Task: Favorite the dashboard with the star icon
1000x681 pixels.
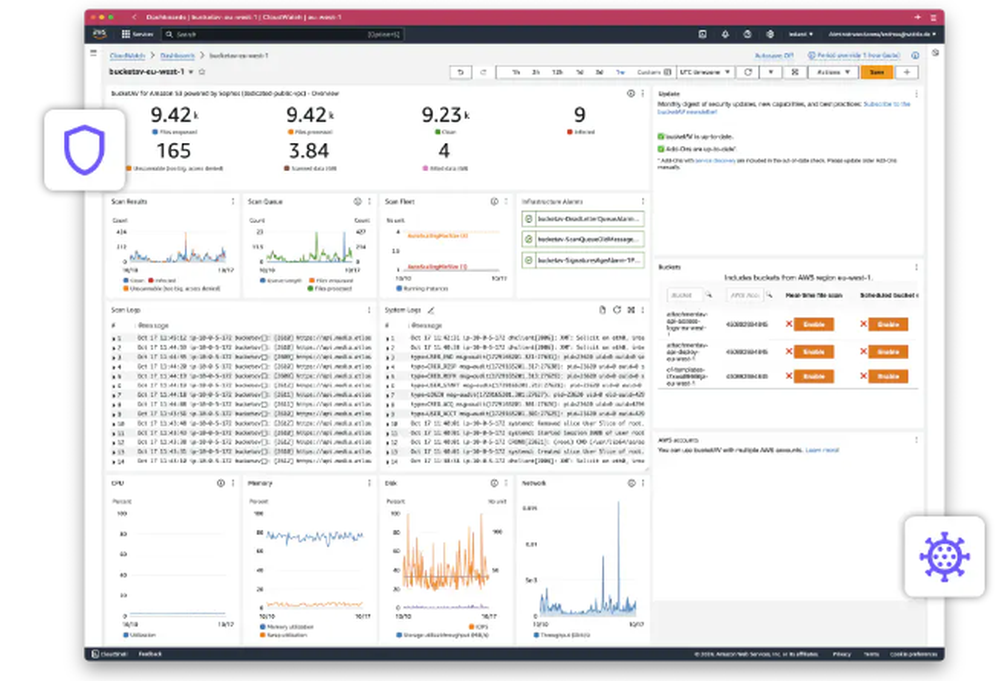Action: coord(202,72)
